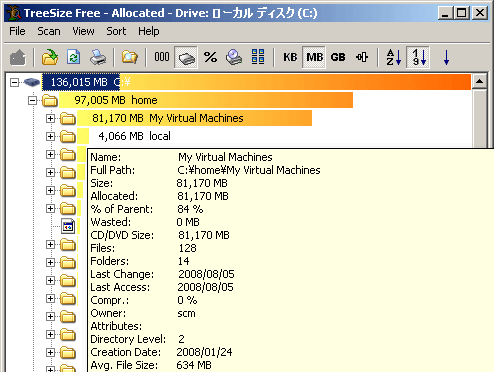
Task: Open the Scan menu
Action: (49, 31)
